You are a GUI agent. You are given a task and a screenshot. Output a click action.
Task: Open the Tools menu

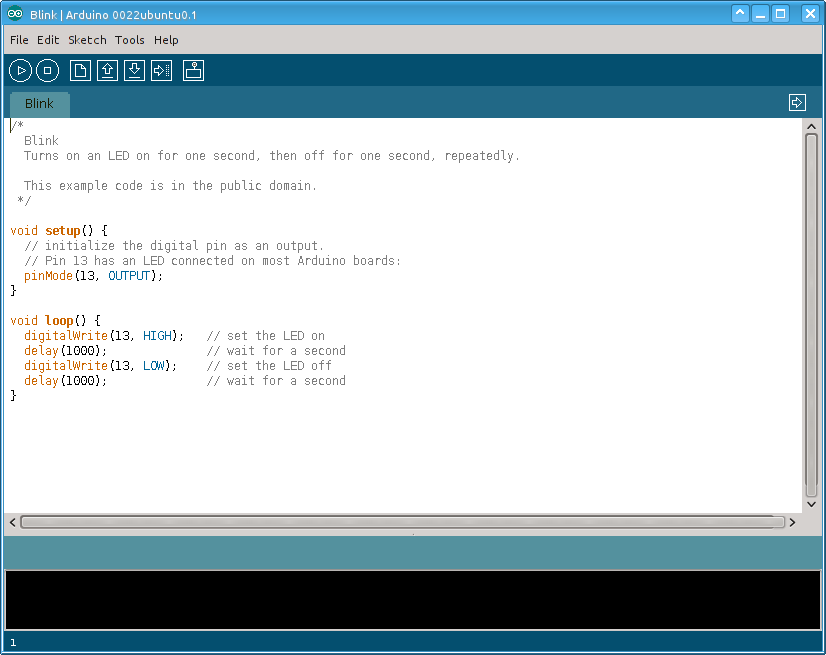(130, 40)
